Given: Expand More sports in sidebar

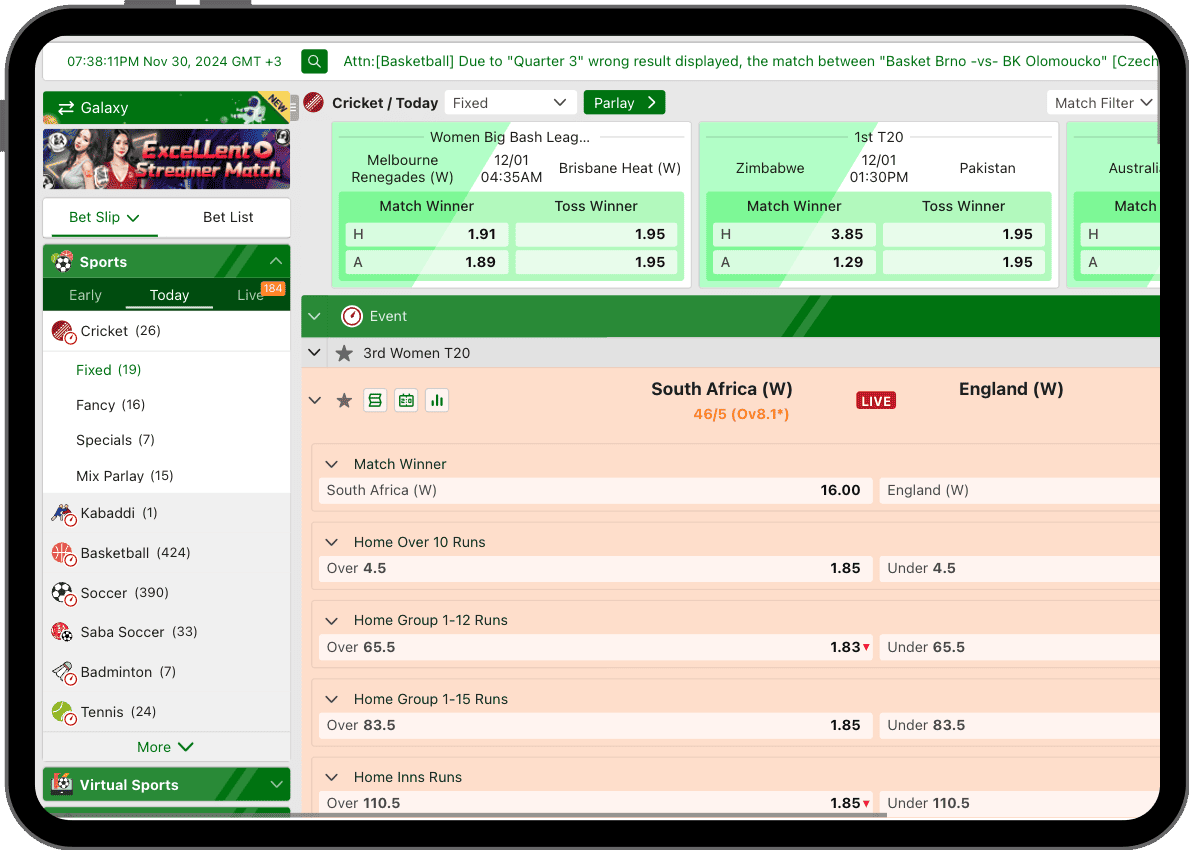Looking at the screenshot, I should [166, 747].
